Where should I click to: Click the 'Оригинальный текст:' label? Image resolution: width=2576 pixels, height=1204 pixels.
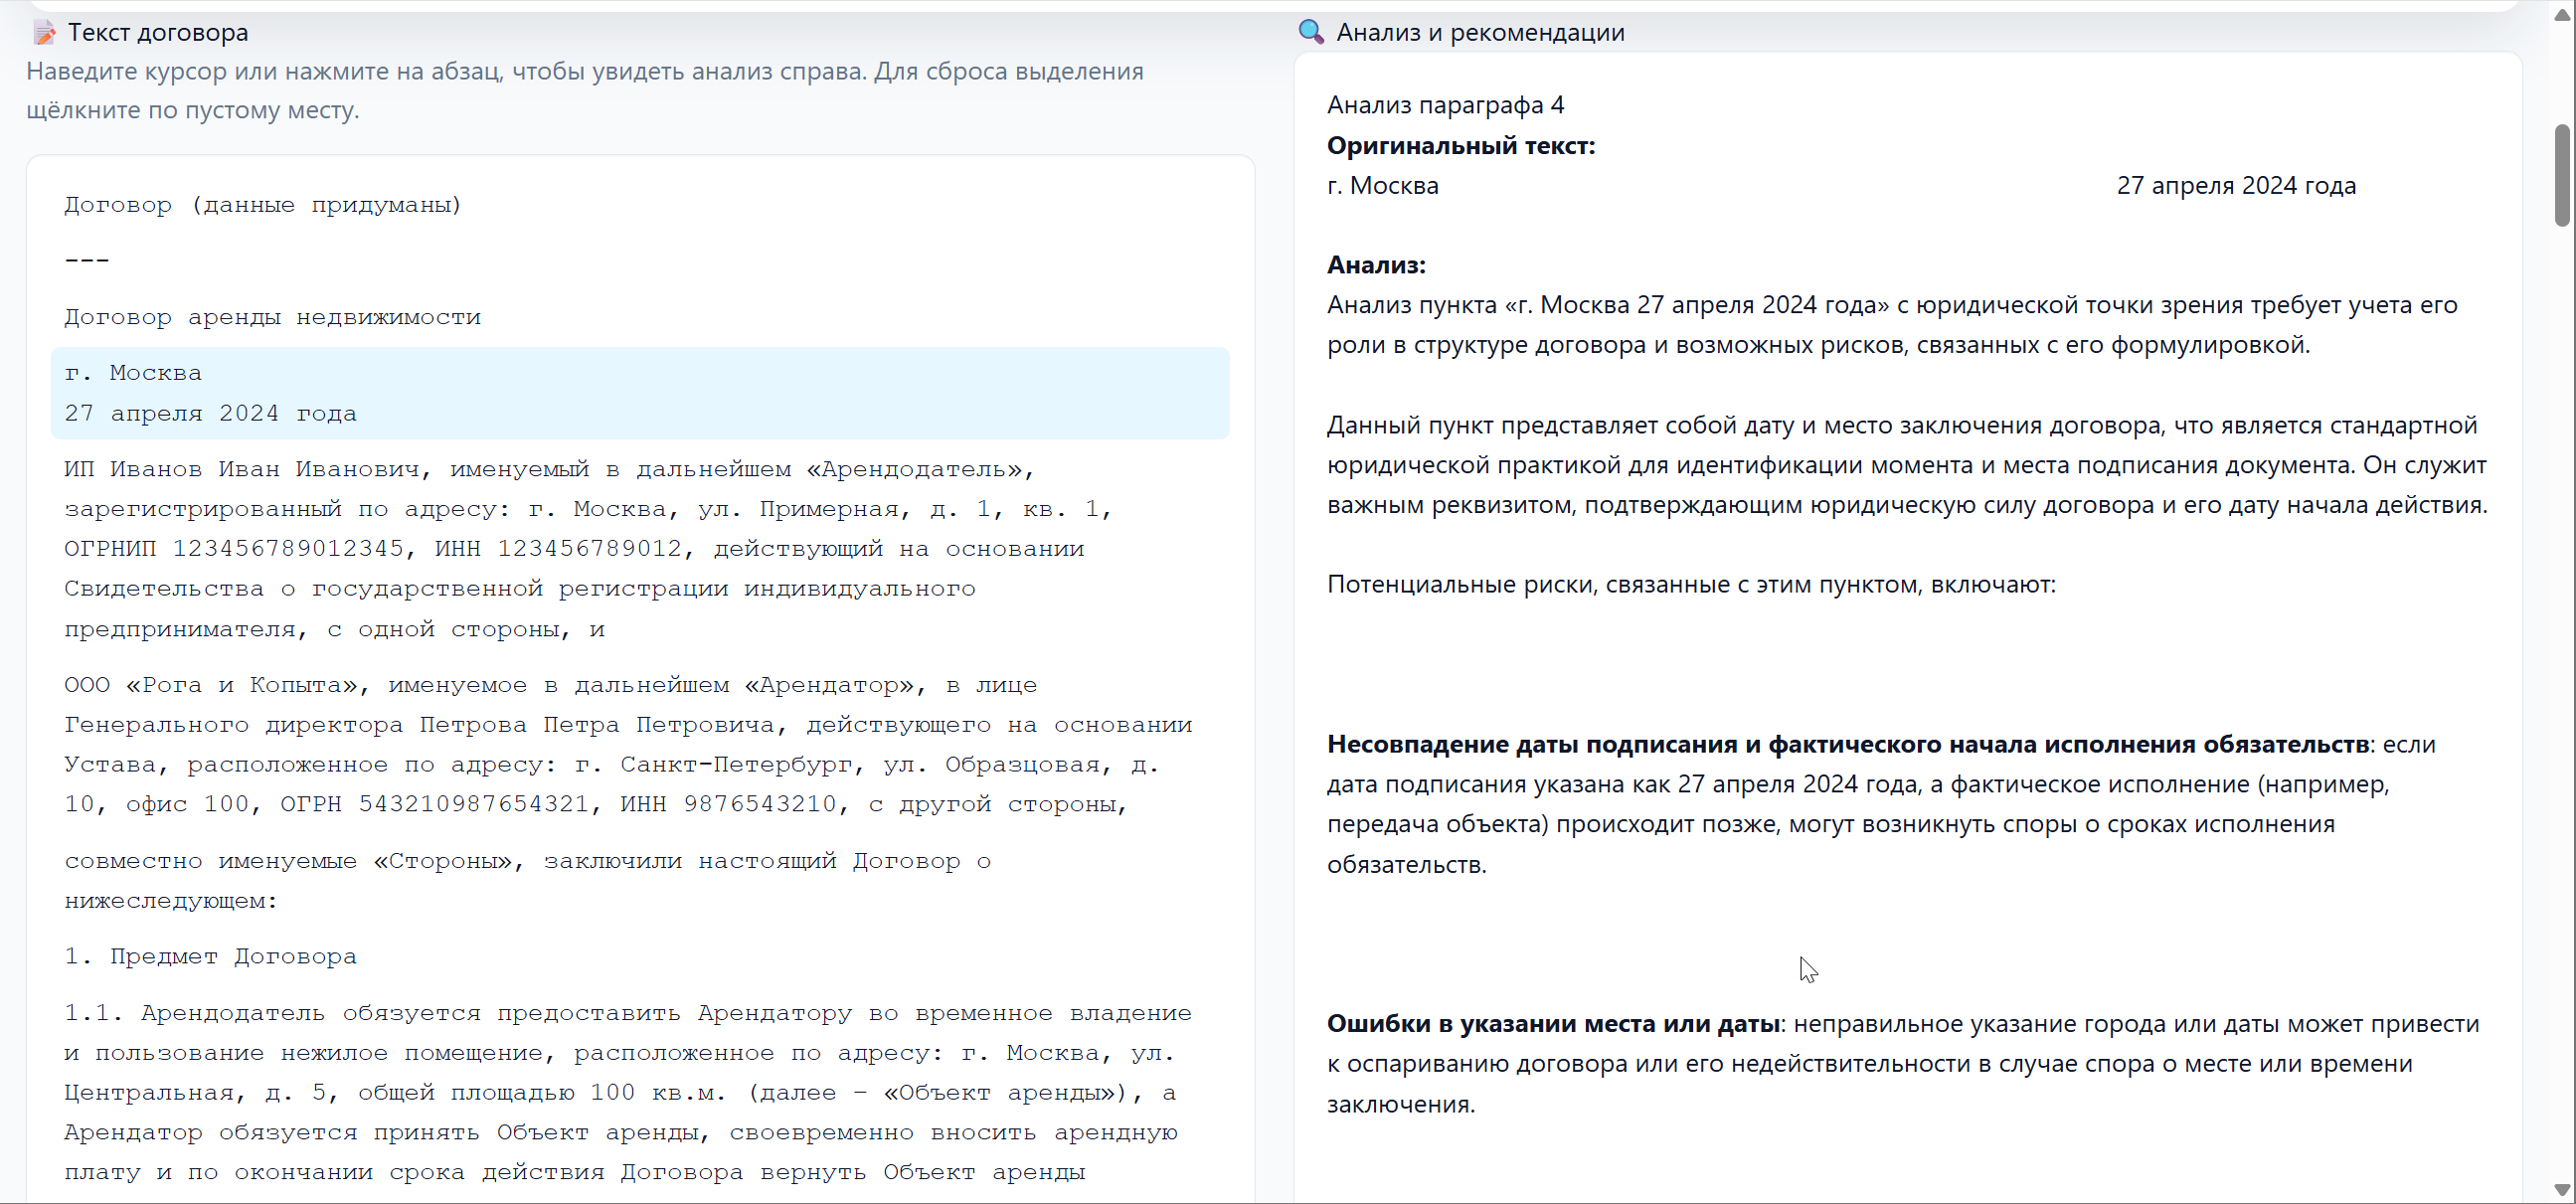[1461, 146]
